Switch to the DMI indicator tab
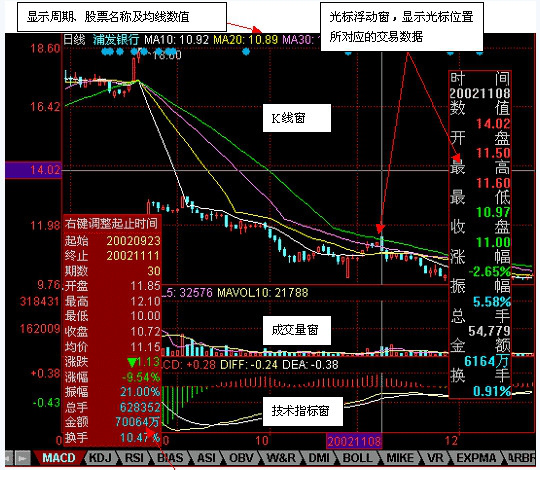Viewport: 540px width, 488px height. click(319, 458)
